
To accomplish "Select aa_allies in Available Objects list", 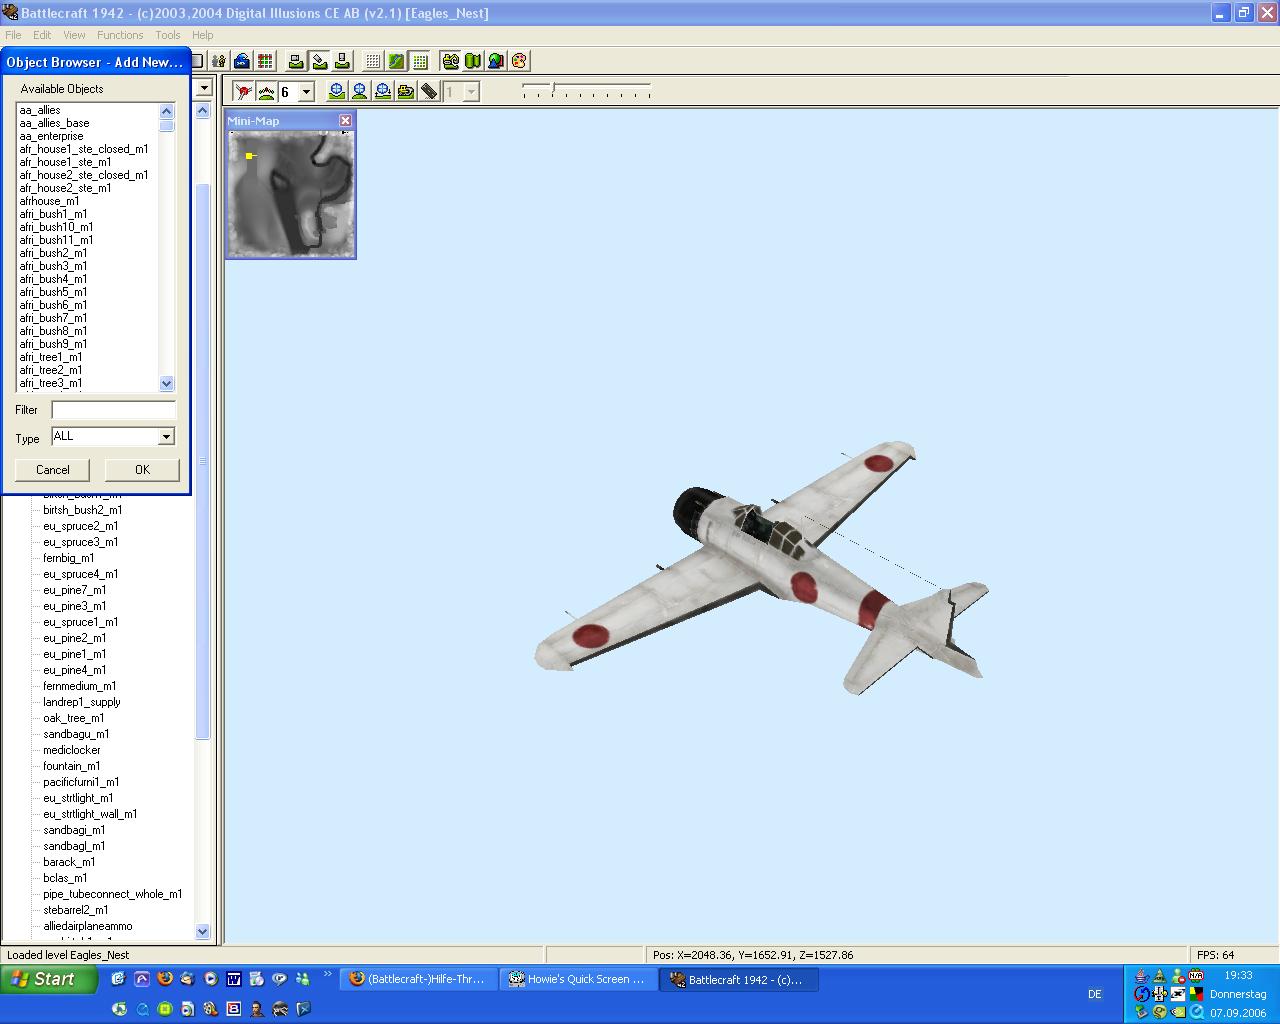I will [x=40, y=110].
